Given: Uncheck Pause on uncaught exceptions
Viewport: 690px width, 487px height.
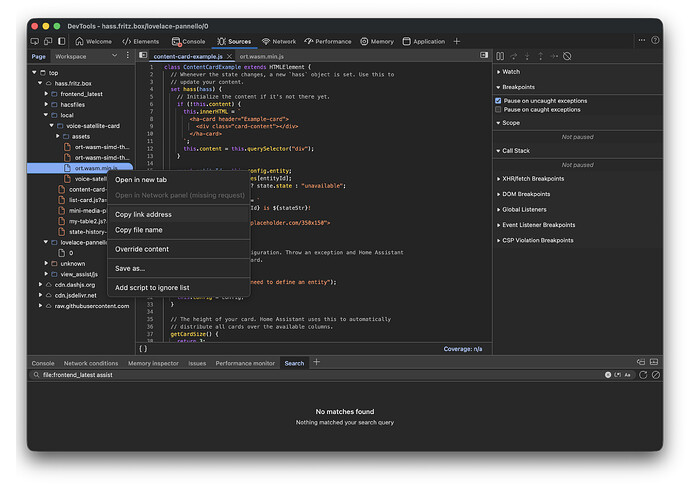Looking at the screenshot, I should (499, 101).
